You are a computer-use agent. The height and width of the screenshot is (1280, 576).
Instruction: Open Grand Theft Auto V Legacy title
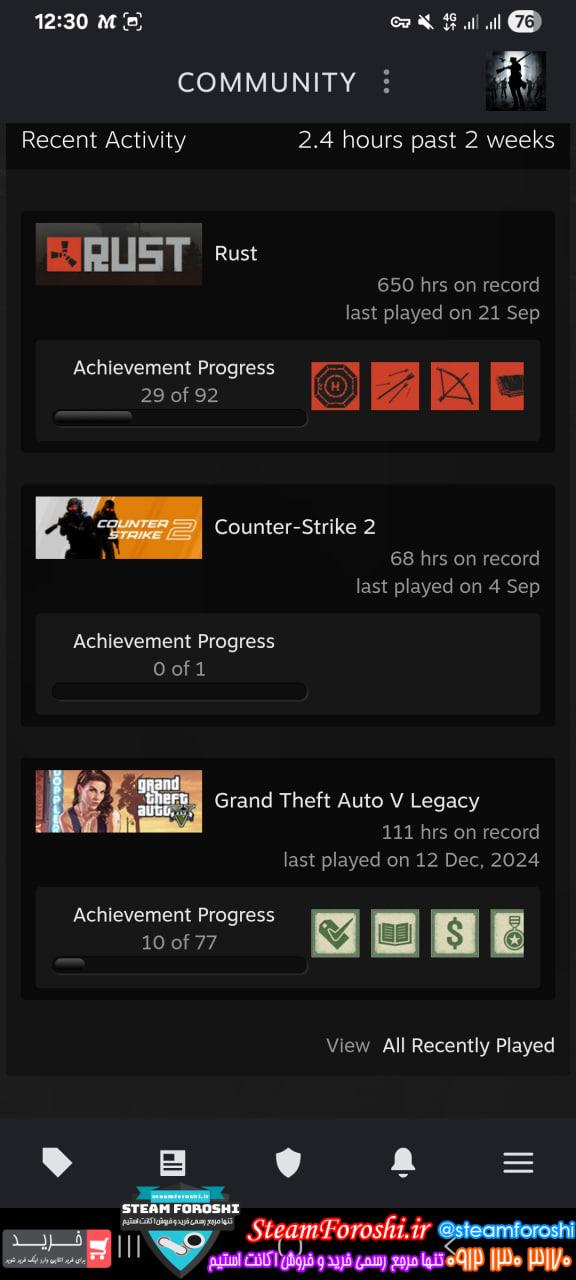coord(347,800)
